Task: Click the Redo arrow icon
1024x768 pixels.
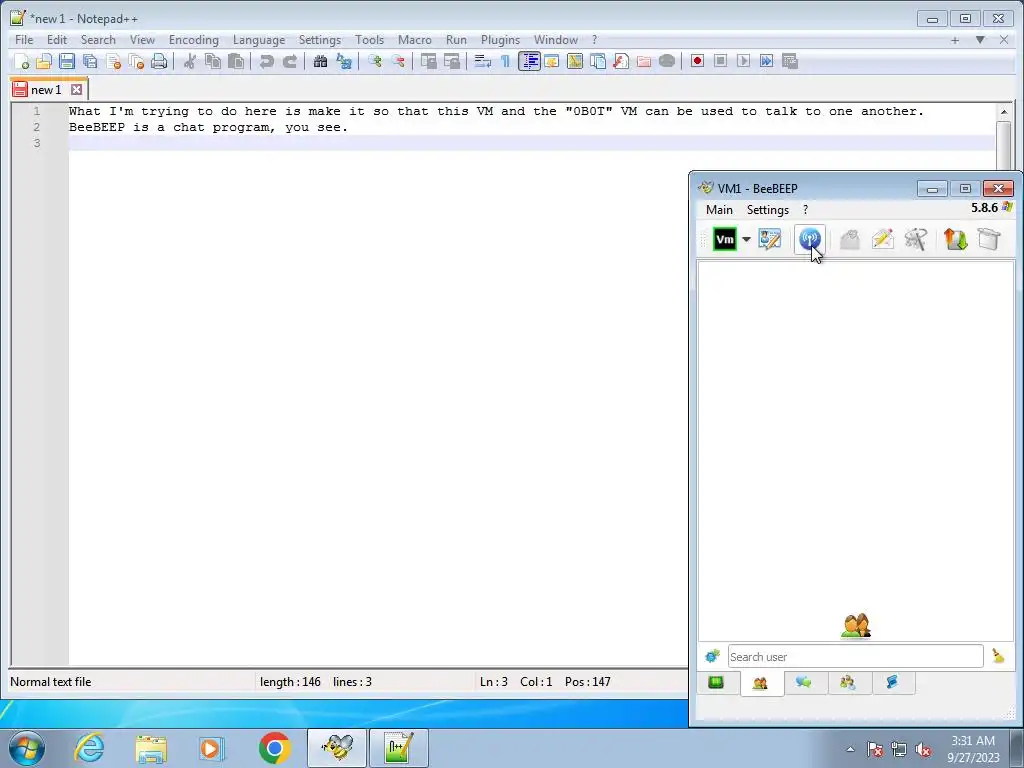Action: pos(290,61)
